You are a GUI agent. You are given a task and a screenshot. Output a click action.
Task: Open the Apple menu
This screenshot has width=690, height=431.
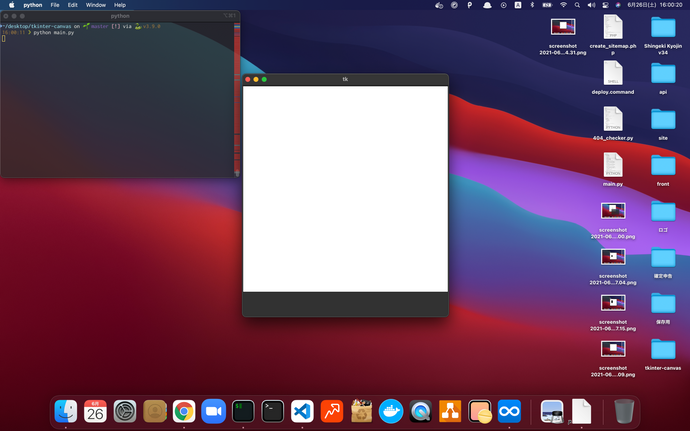tap(12, 5)
